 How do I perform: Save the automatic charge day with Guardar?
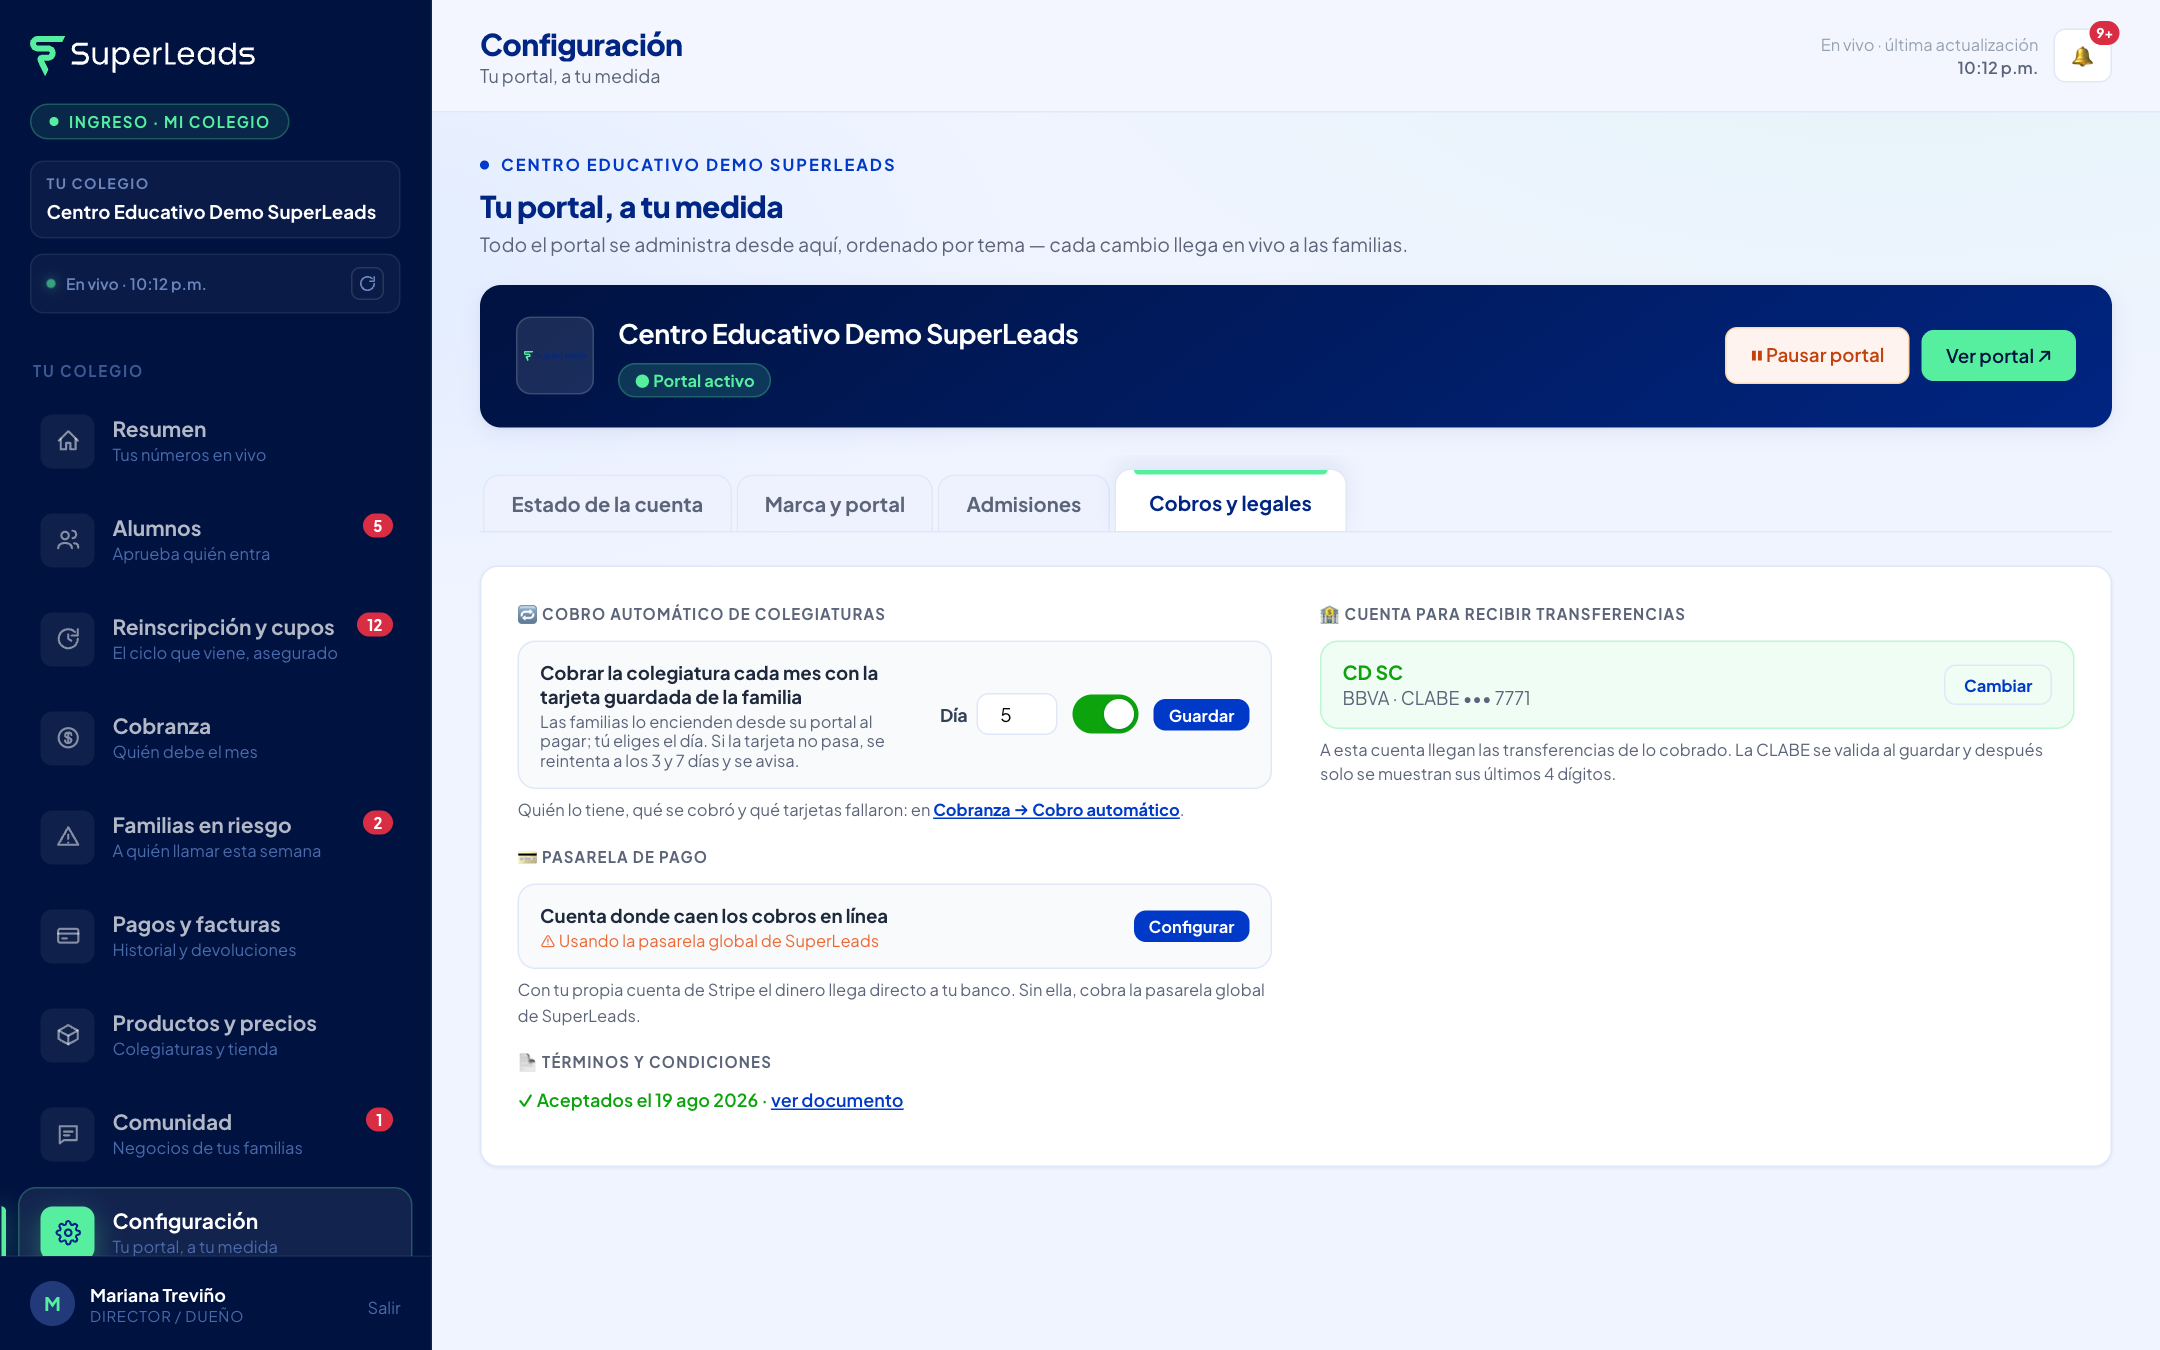pos(1201,715)
